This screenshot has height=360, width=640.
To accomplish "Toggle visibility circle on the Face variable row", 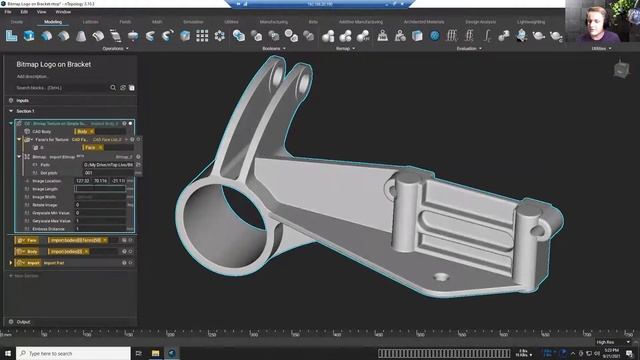I will tap(131, 240).
